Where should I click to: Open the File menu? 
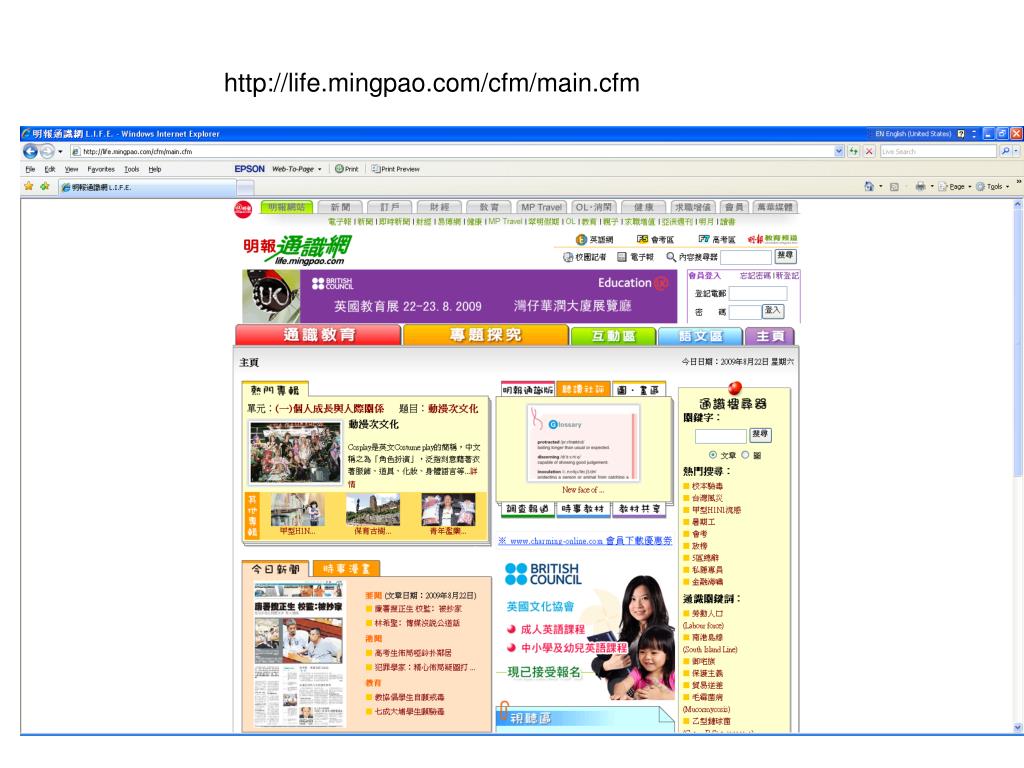click(x=30, y=169)
